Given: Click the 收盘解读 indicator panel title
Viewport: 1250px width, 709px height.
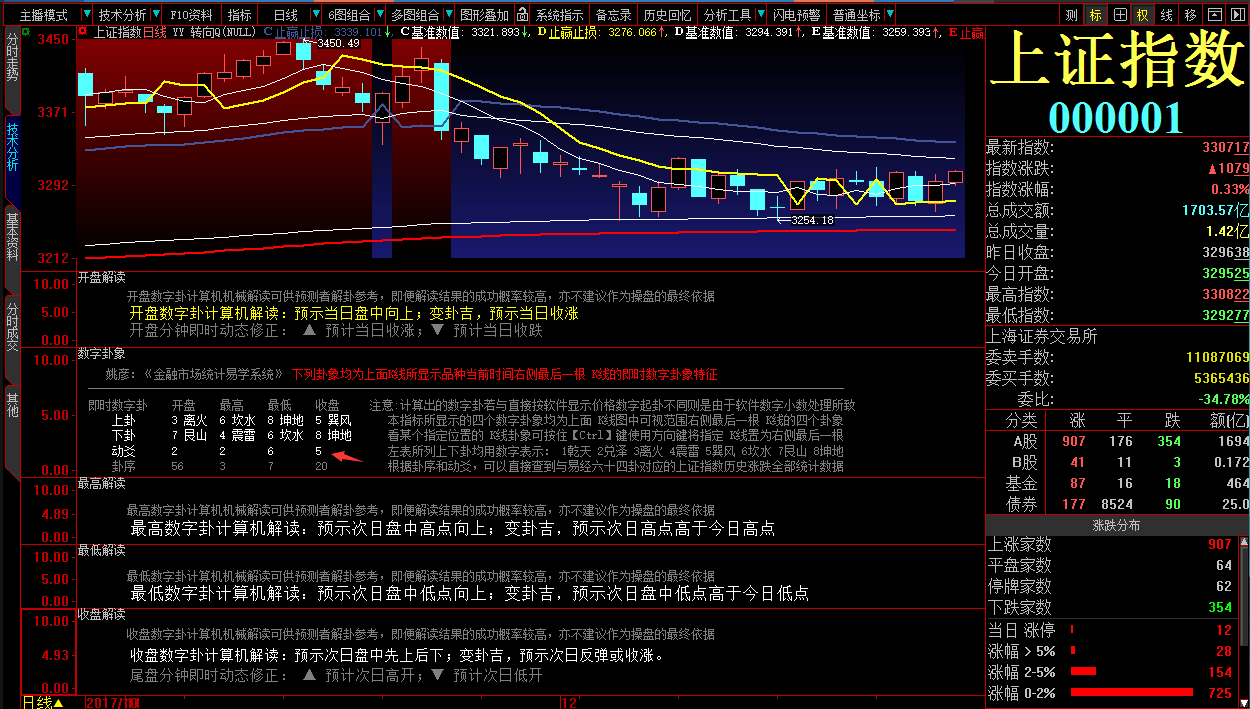Looking at the screenshot, I should (x=101, y=614).
